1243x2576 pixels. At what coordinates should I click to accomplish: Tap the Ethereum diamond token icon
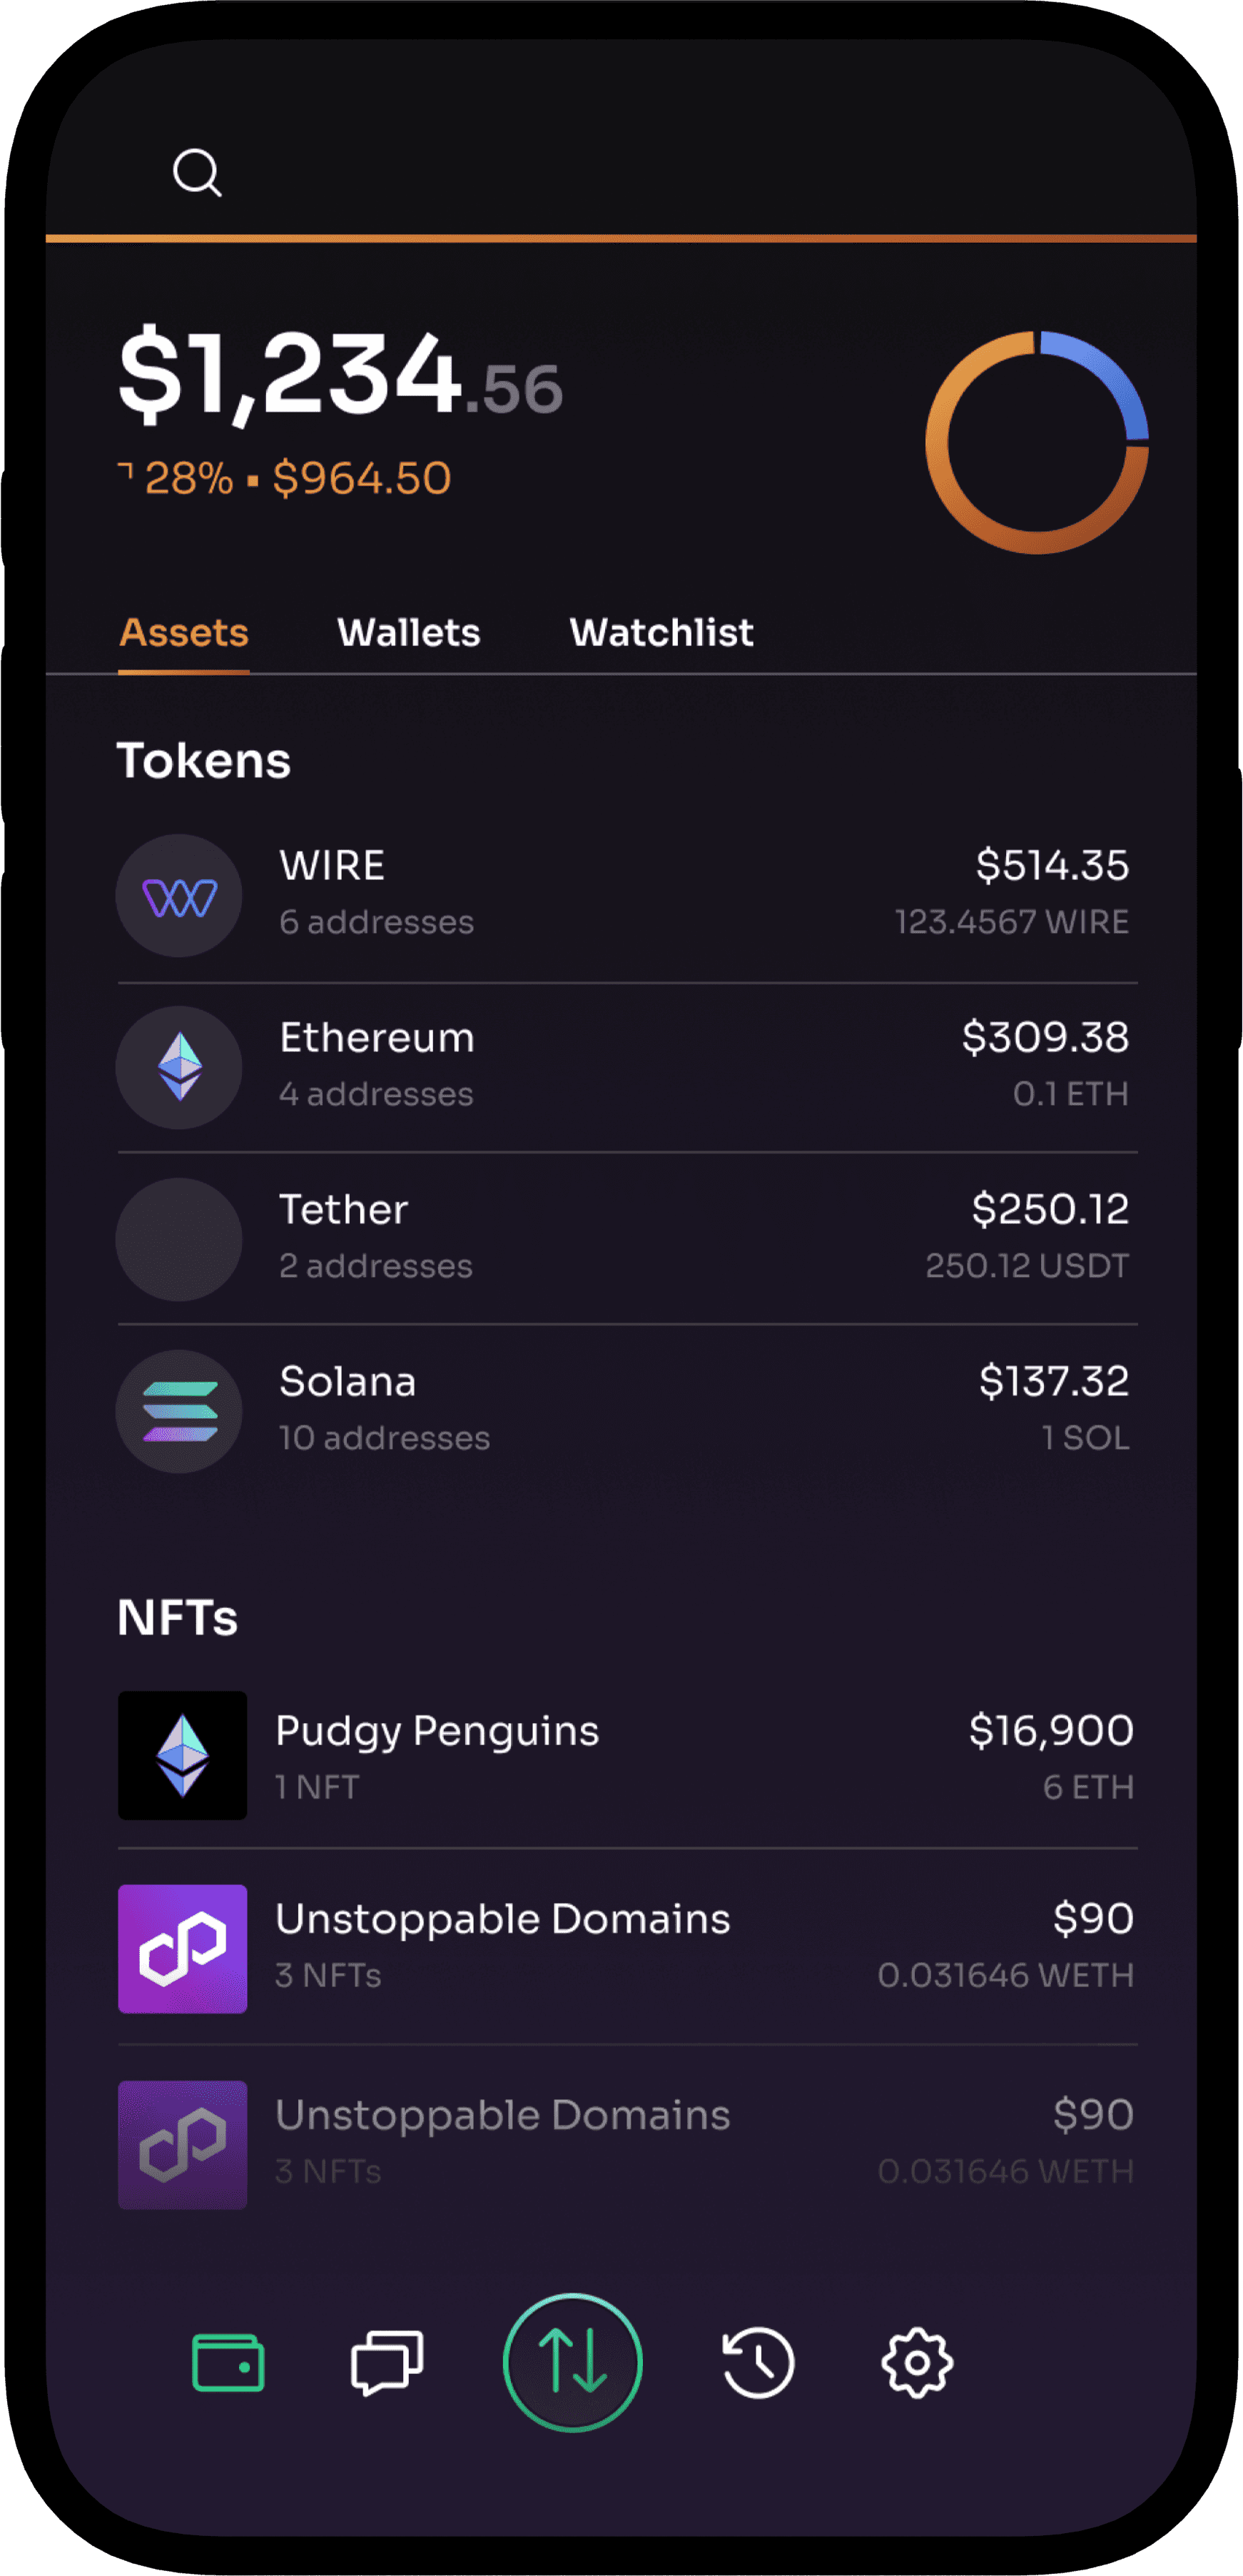[179, 1067]
